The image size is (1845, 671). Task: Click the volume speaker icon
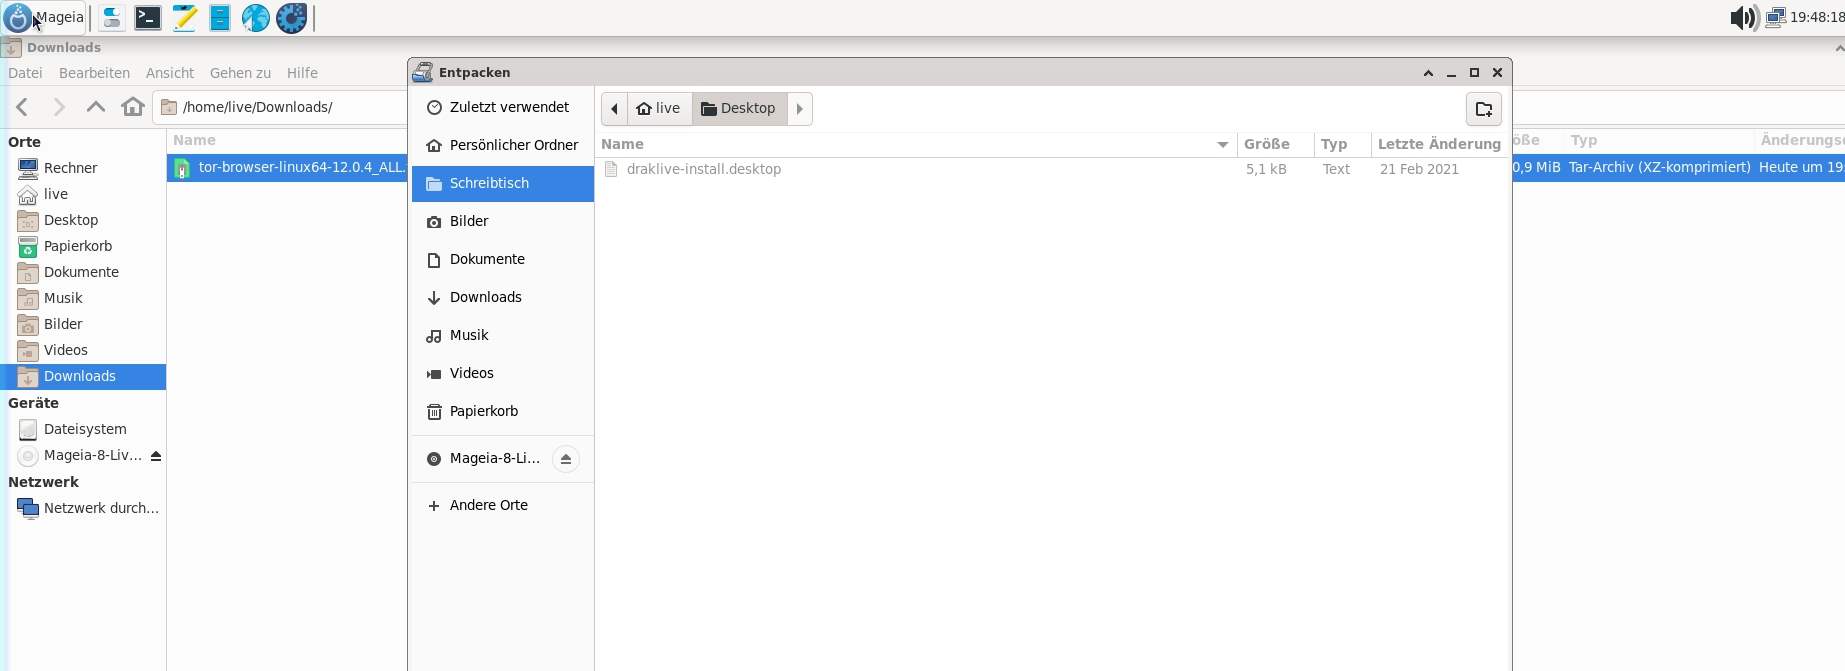pyautogui.click(x=1743, y=18)
